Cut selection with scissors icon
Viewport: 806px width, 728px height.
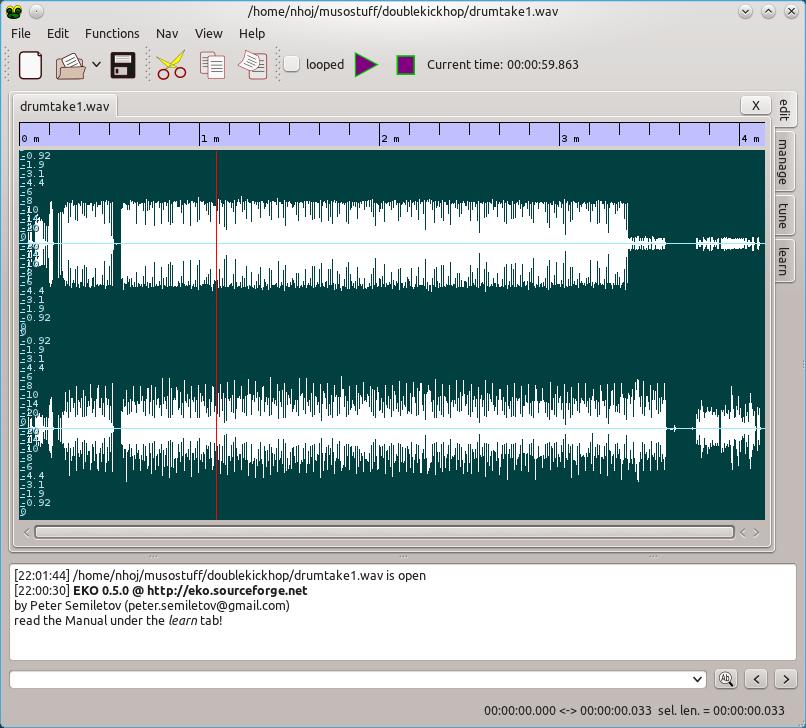[x=171, y=65]
